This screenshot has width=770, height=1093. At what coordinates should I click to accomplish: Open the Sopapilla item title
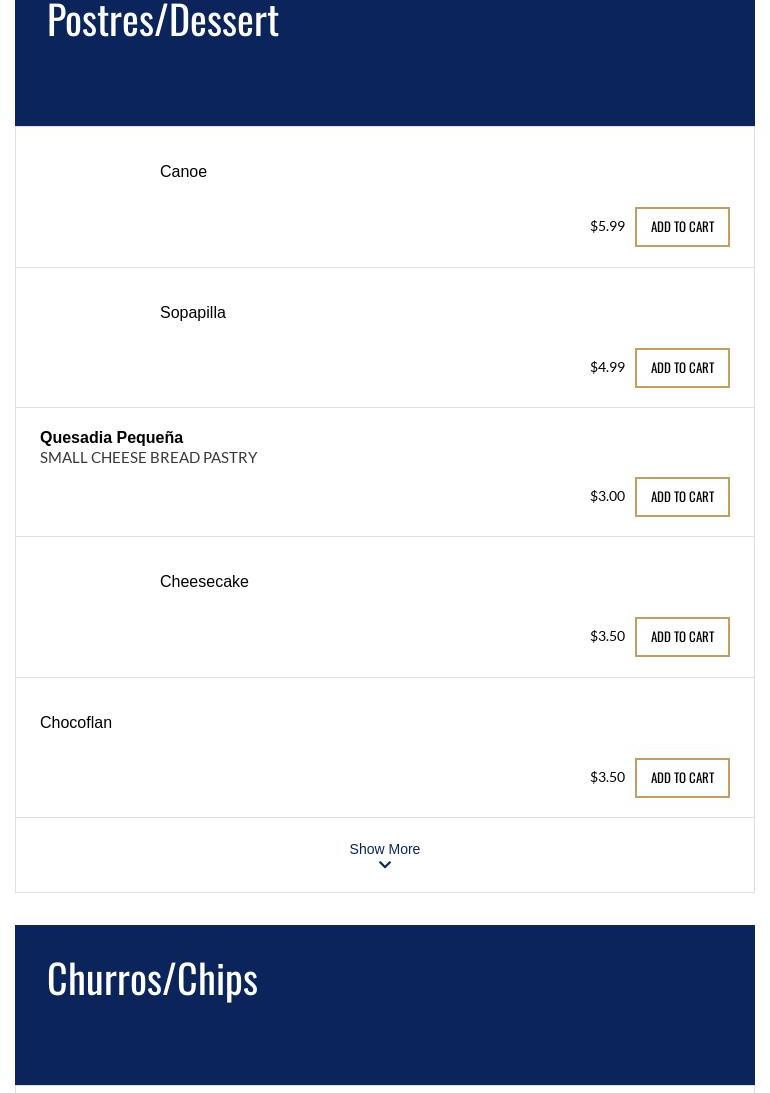(x=193, y=313)
